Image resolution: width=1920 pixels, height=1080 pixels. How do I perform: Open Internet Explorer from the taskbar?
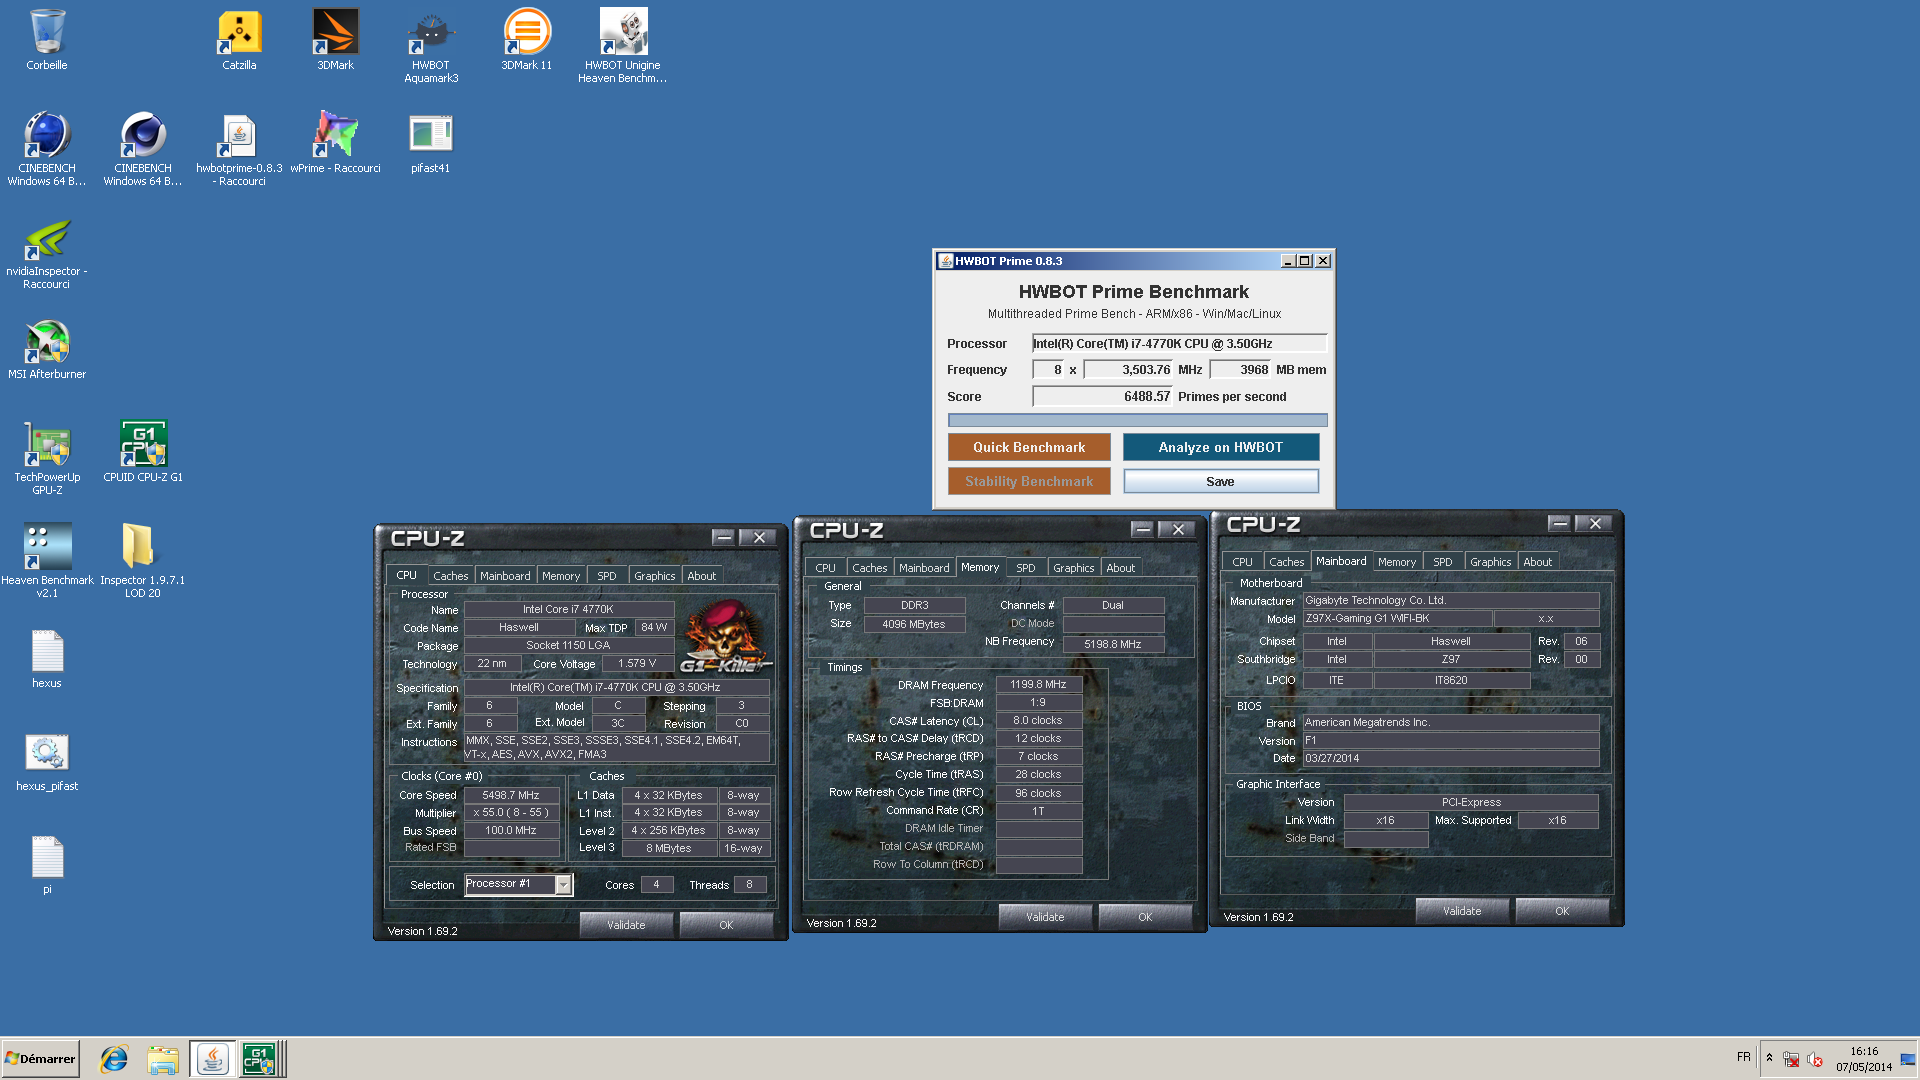click(114, 1059)
